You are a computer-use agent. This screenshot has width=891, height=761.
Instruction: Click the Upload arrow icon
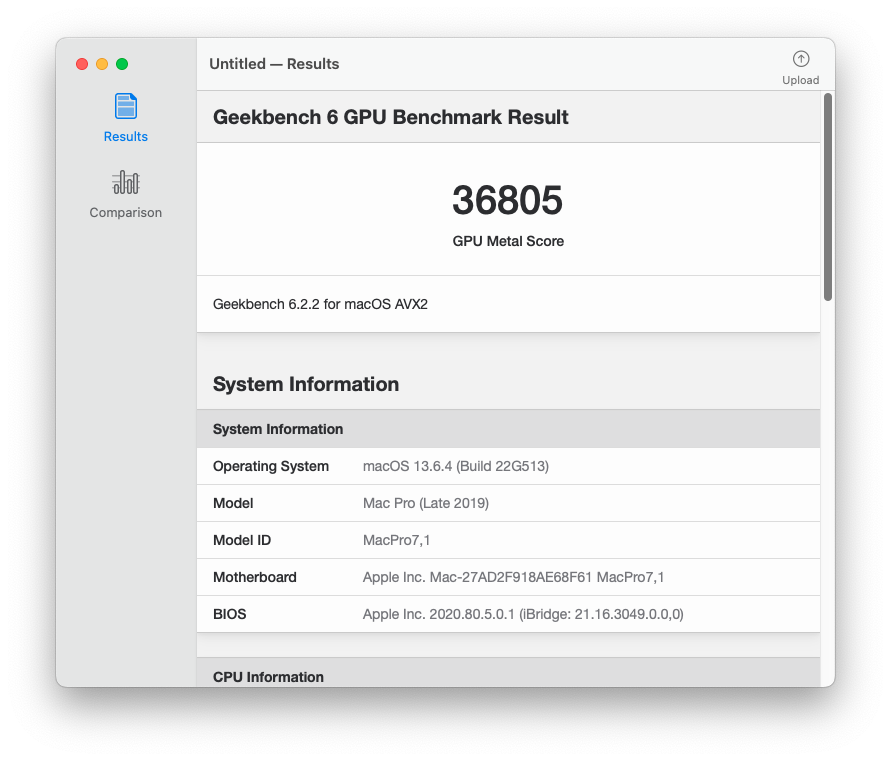801,59
